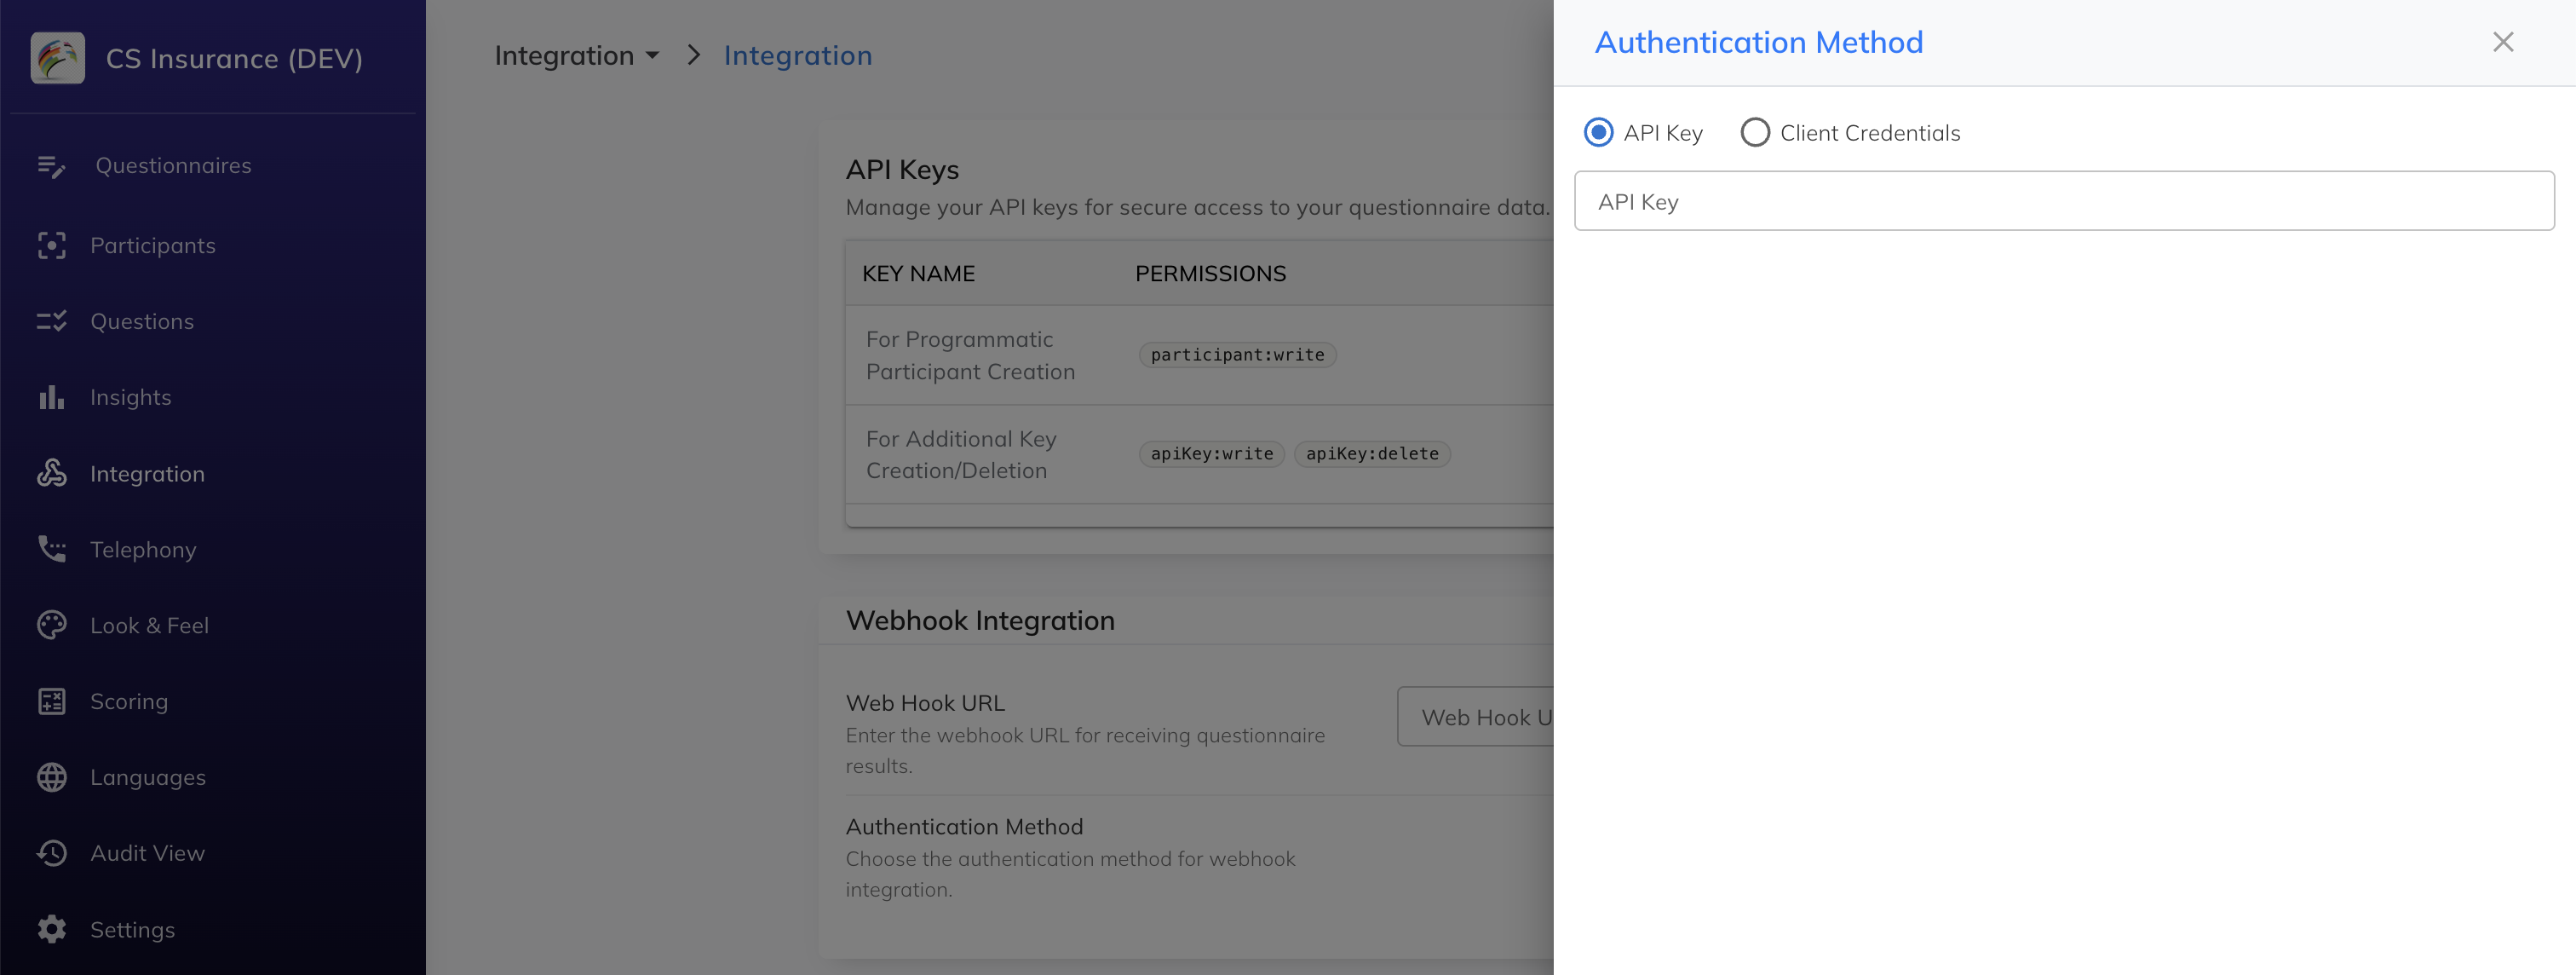The image size is (2576, 975).
Task: Click the Participants sidebar icon
Action: click(x=51, y=246)
